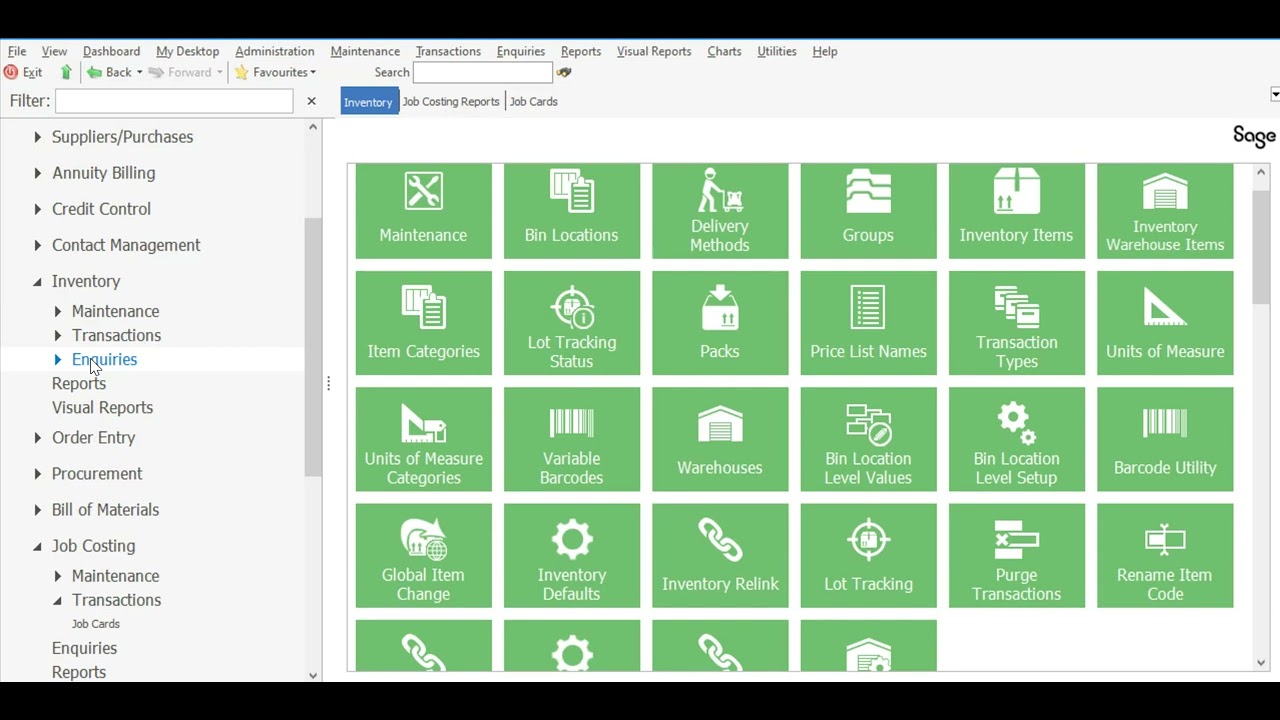Select Enquiries under Inventory in tree
The image size is (1280, 720).
click(104, 360)
